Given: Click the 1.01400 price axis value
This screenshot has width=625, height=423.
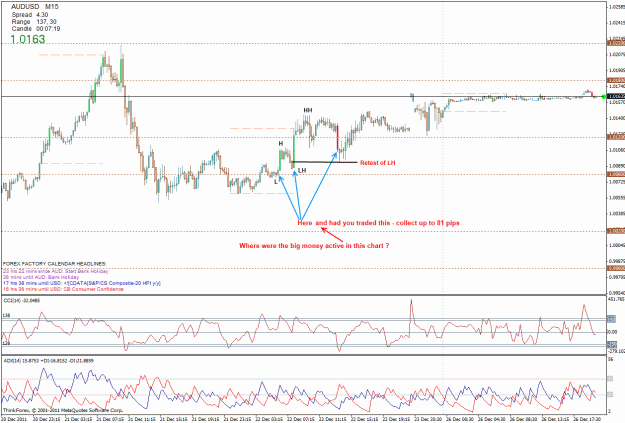Looking at the screenshot, I should click(617, 118).
